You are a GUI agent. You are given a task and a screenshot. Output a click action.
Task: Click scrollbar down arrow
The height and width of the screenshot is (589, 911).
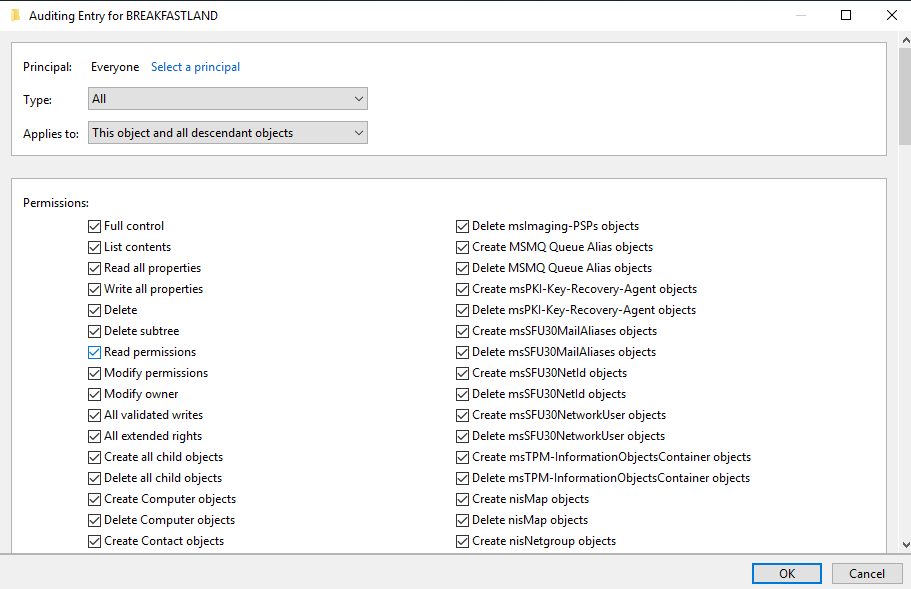904,545
